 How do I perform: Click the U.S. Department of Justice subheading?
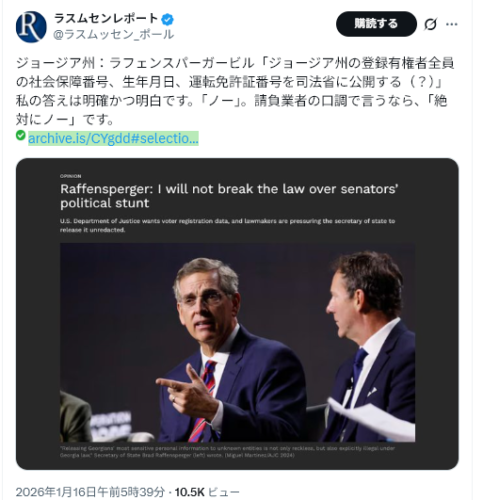coord(227,225)
